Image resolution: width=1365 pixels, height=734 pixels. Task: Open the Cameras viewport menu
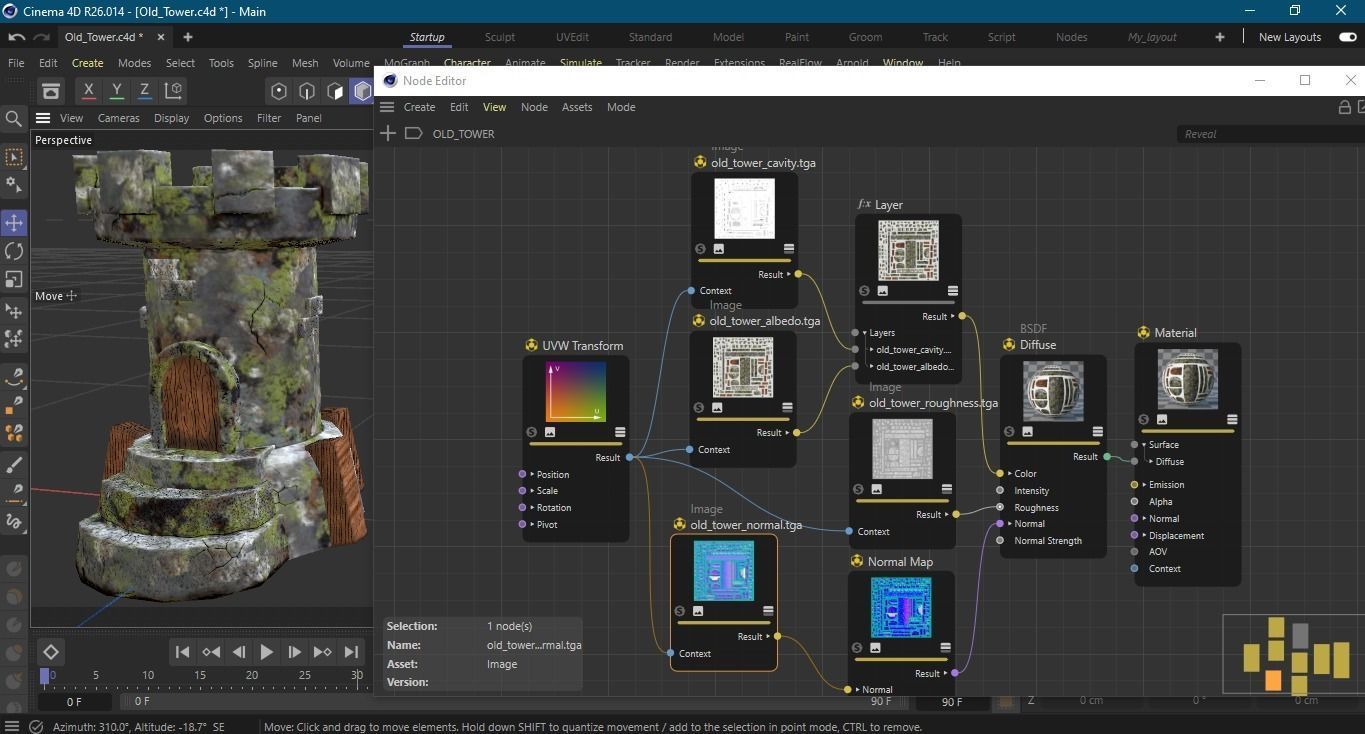pyautogui.click(x=119, y=118)
